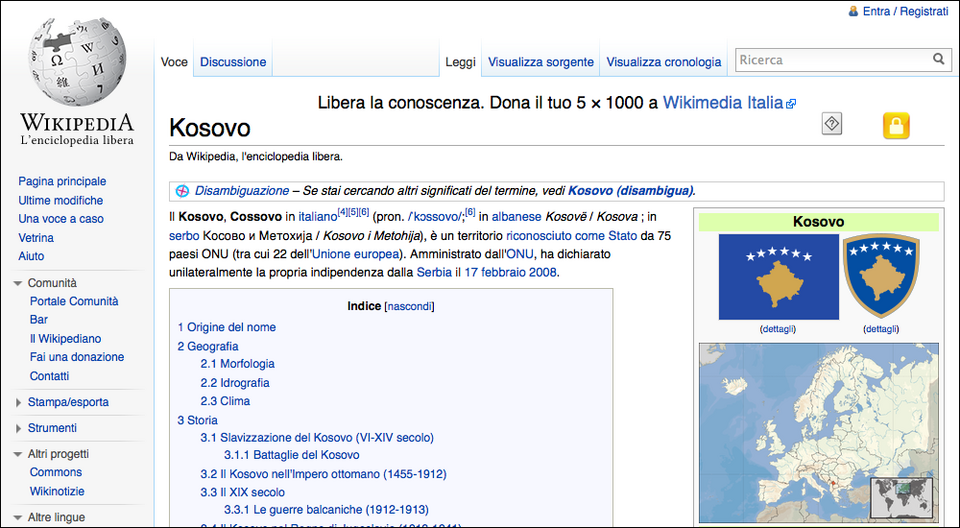Jump to 1 Origine del nome
Image resolution: width=960 pixels, height=528 pixels.
tap(227, 327)
